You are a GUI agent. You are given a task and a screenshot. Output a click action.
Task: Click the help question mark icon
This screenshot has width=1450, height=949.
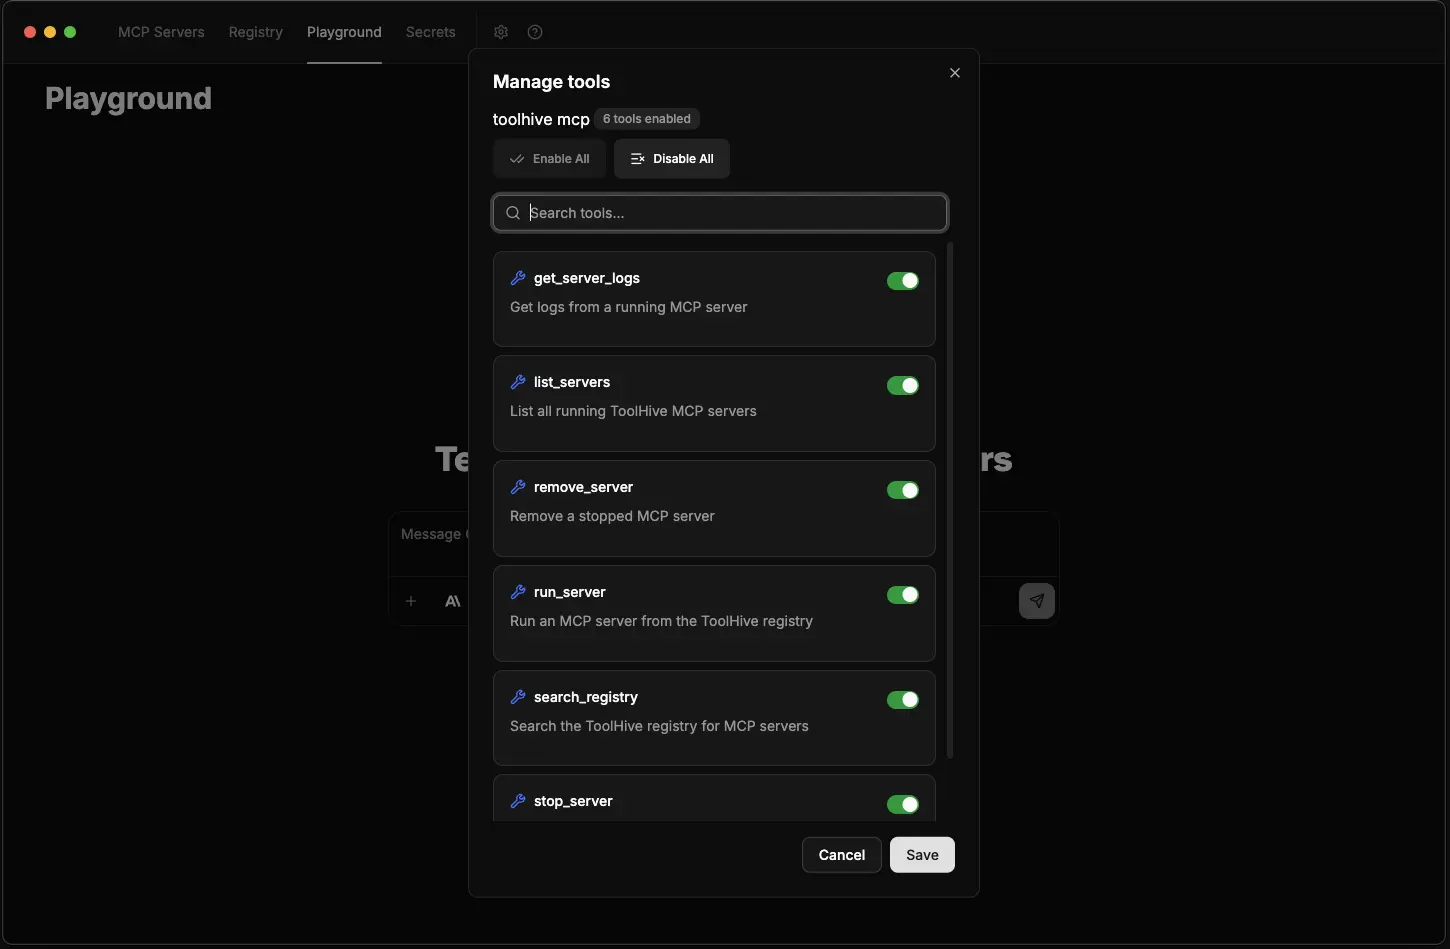tap(535, 31)
